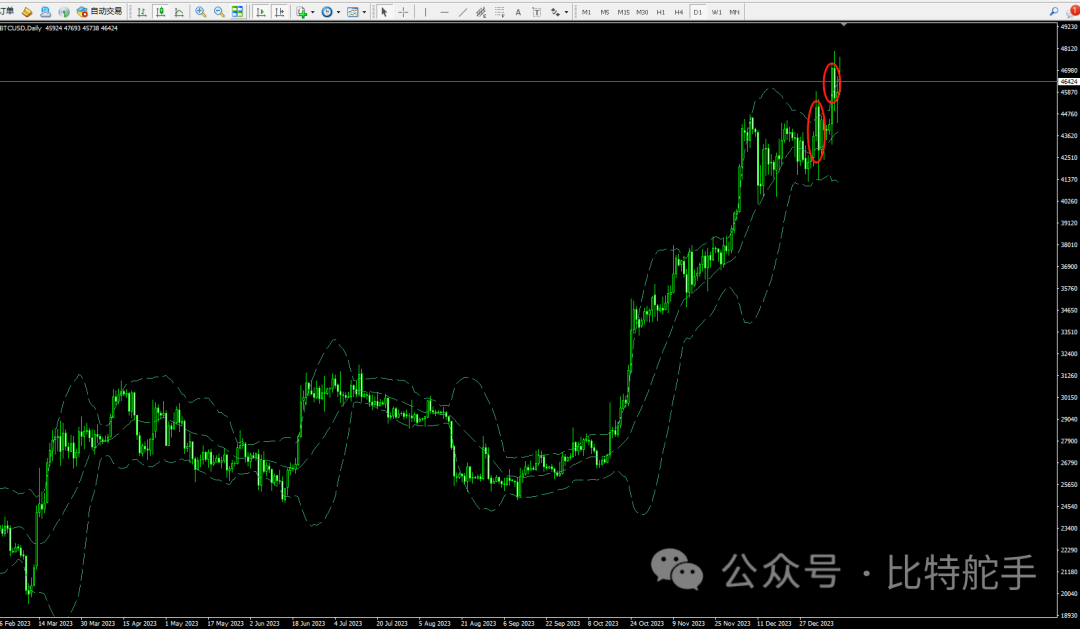Toggle chart shift from right edge
The image size is (1080, 629).
pos(280,12)
